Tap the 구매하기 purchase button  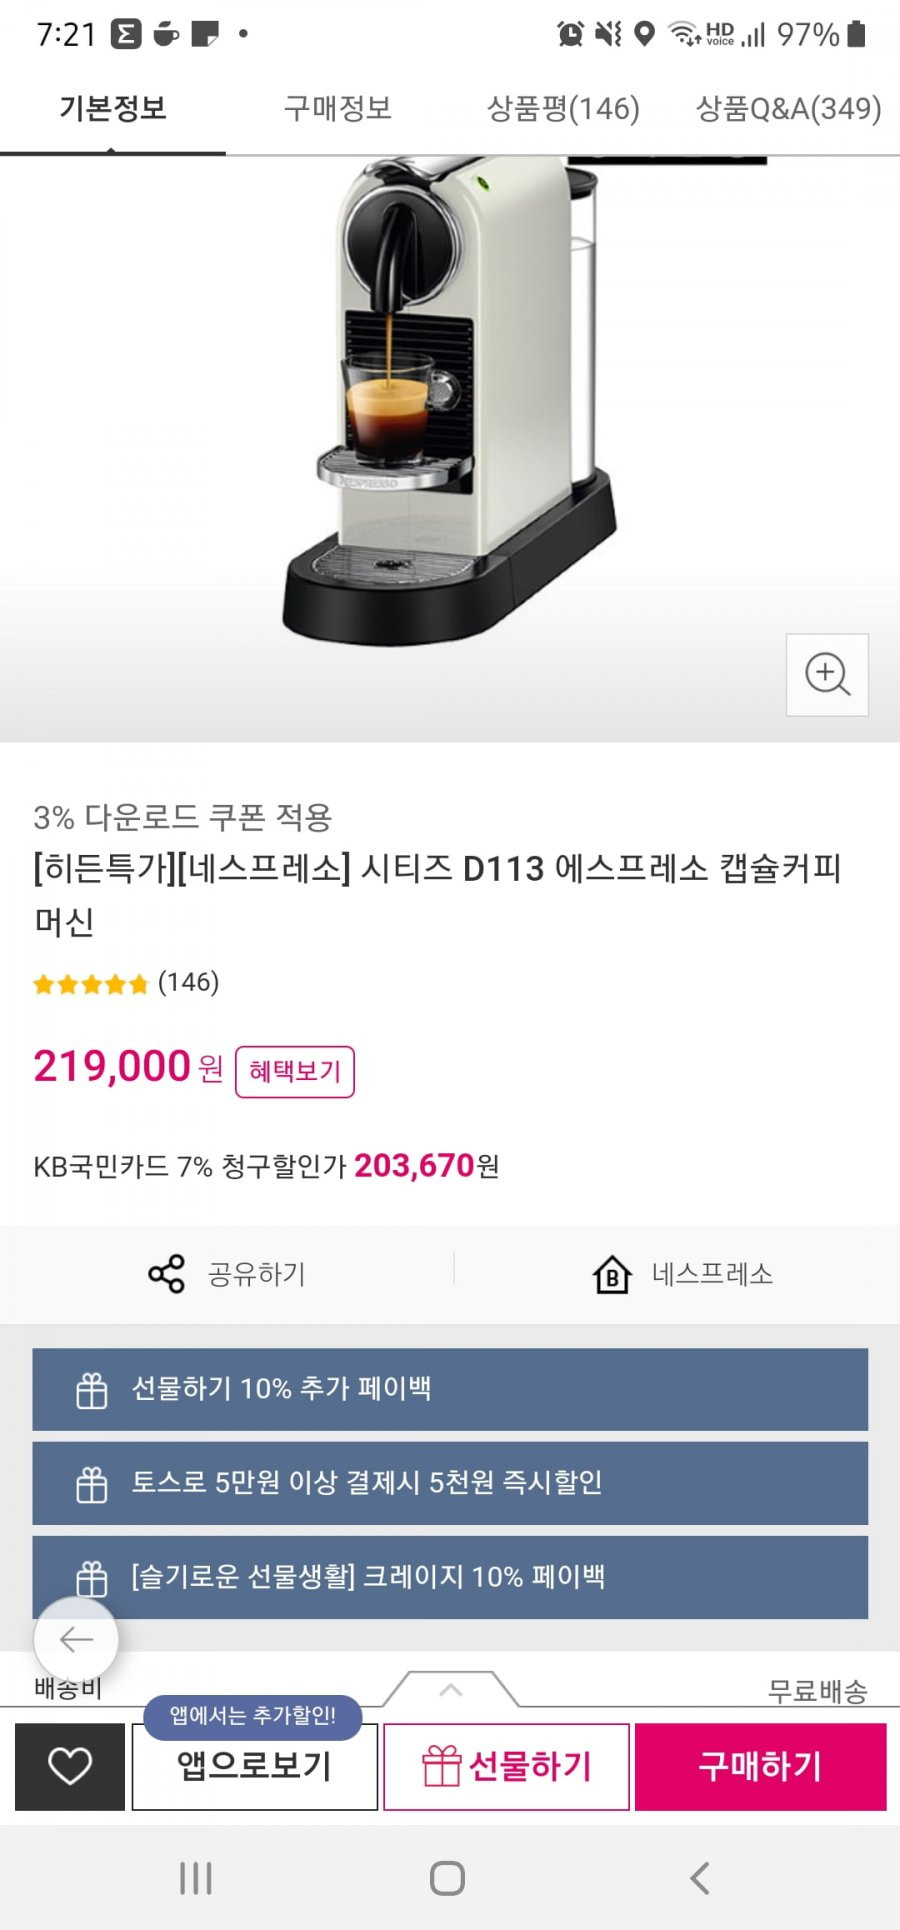760,1766
